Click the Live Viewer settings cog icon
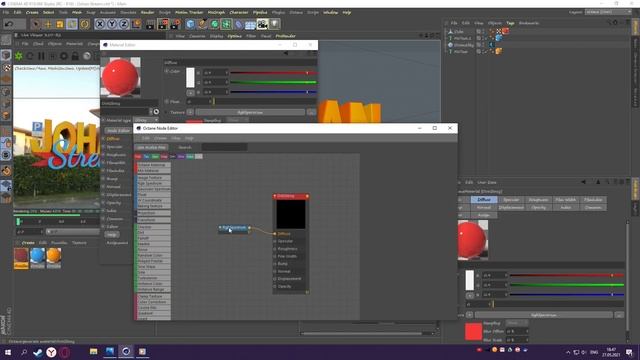 coord(64,56)
